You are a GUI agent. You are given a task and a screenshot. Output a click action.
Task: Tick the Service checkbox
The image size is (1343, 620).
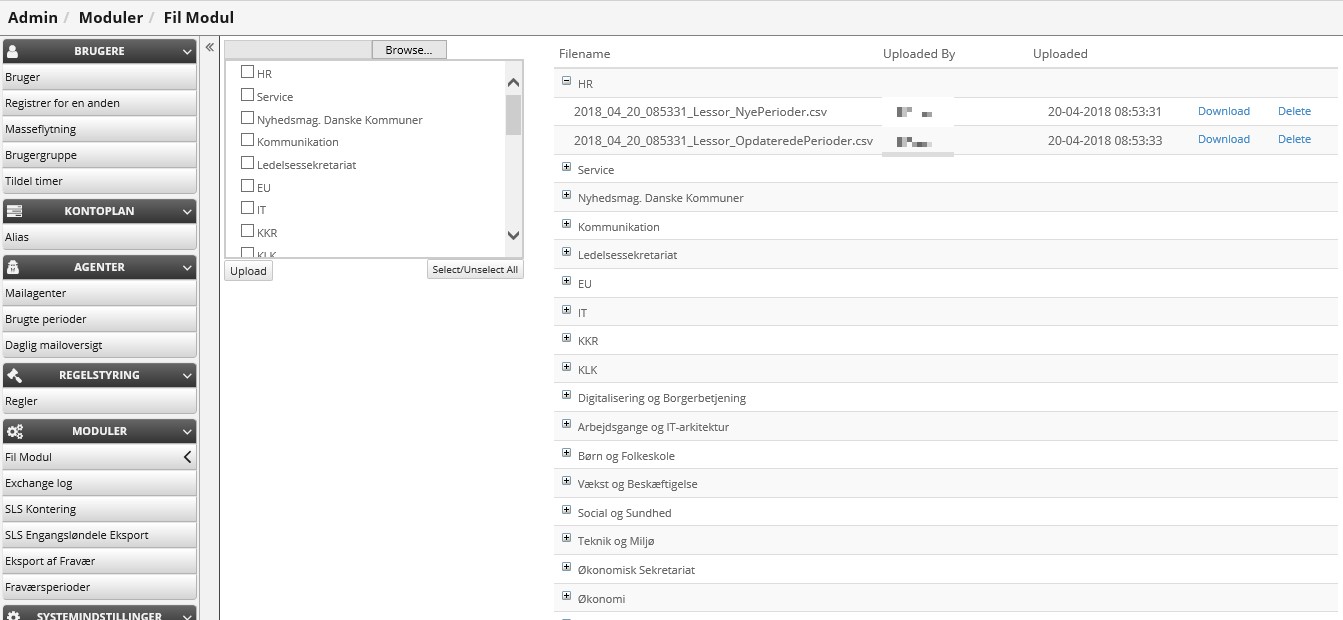[247, 95]
